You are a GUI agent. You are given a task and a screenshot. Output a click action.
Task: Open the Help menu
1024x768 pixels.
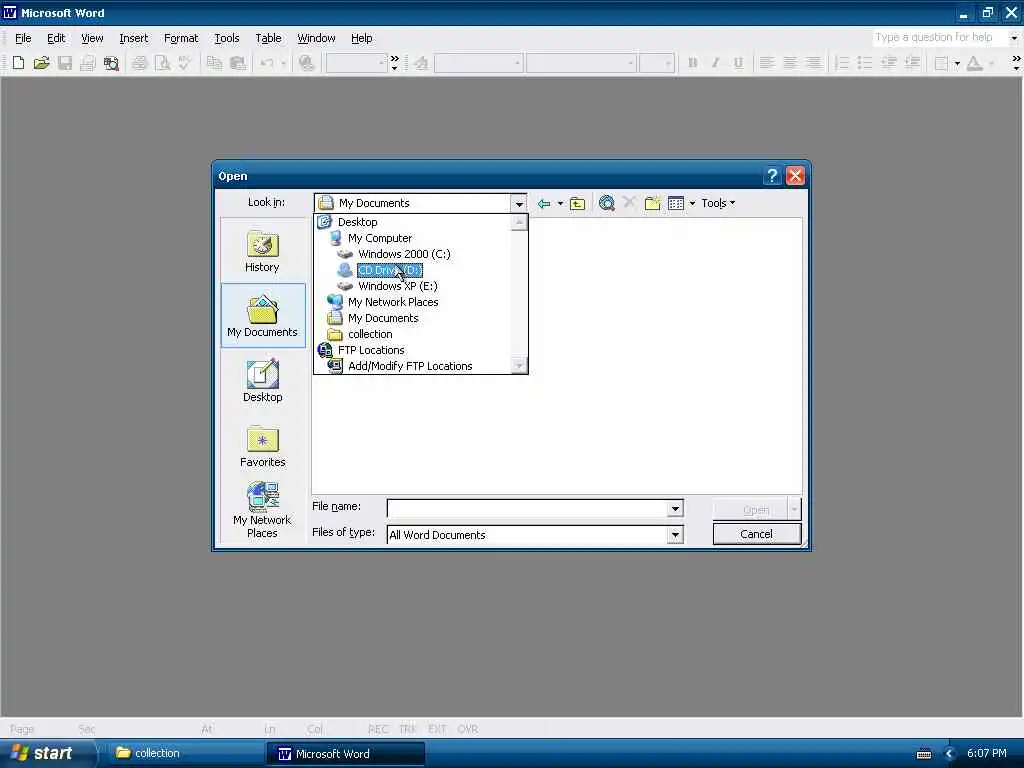(x=361, y=38)
